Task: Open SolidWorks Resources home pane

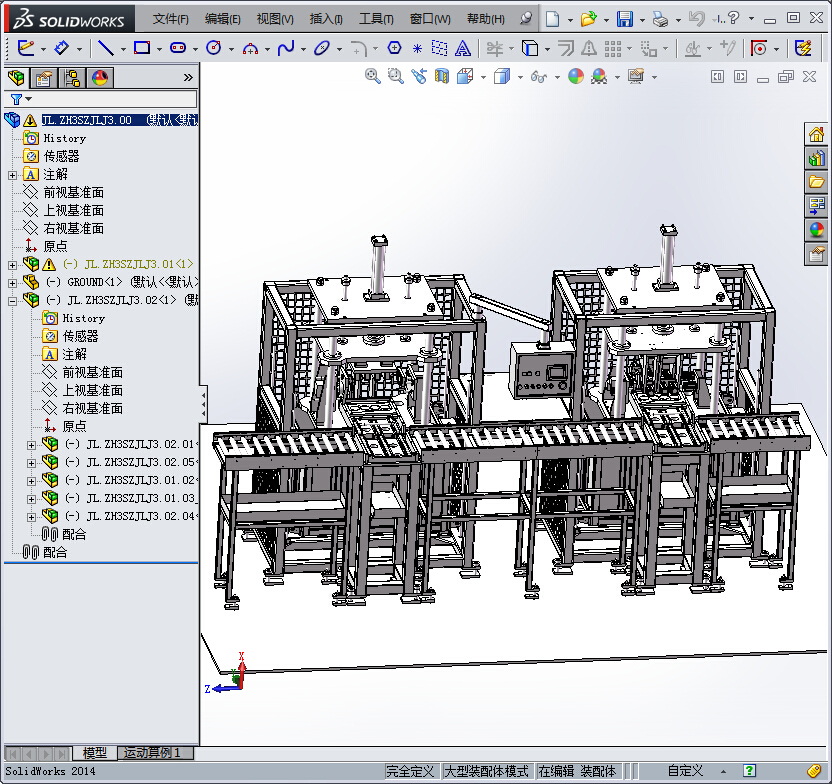Action: coord(816,134)
